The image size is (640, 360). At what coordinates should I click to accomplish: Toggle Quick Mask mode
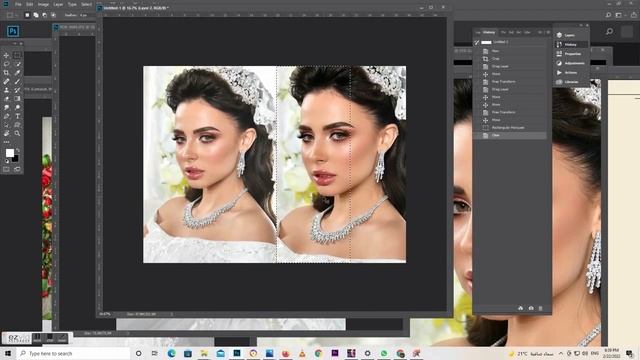click(x=7, y=169)
